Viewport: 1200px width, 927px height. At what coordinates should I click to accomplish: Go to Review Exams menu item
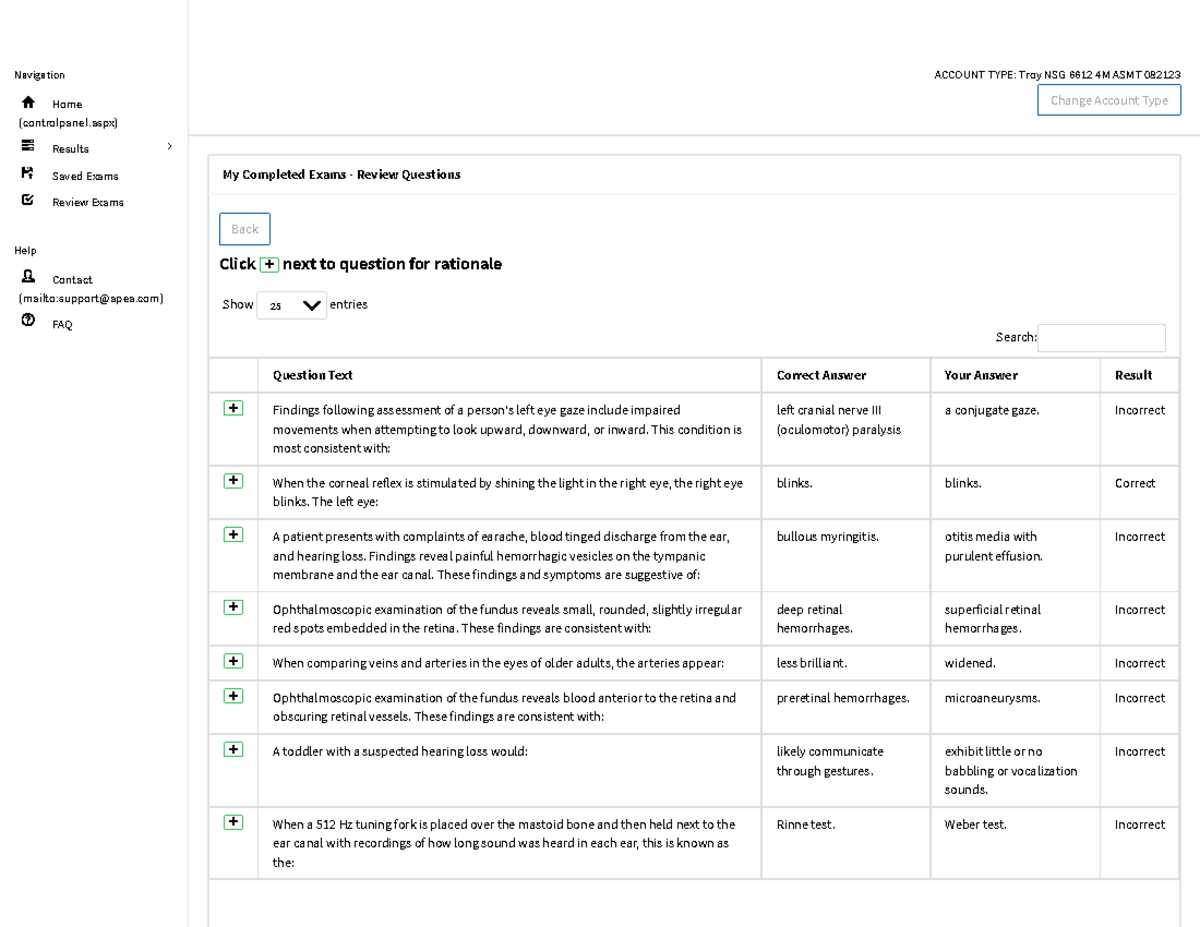click(88, 202)
